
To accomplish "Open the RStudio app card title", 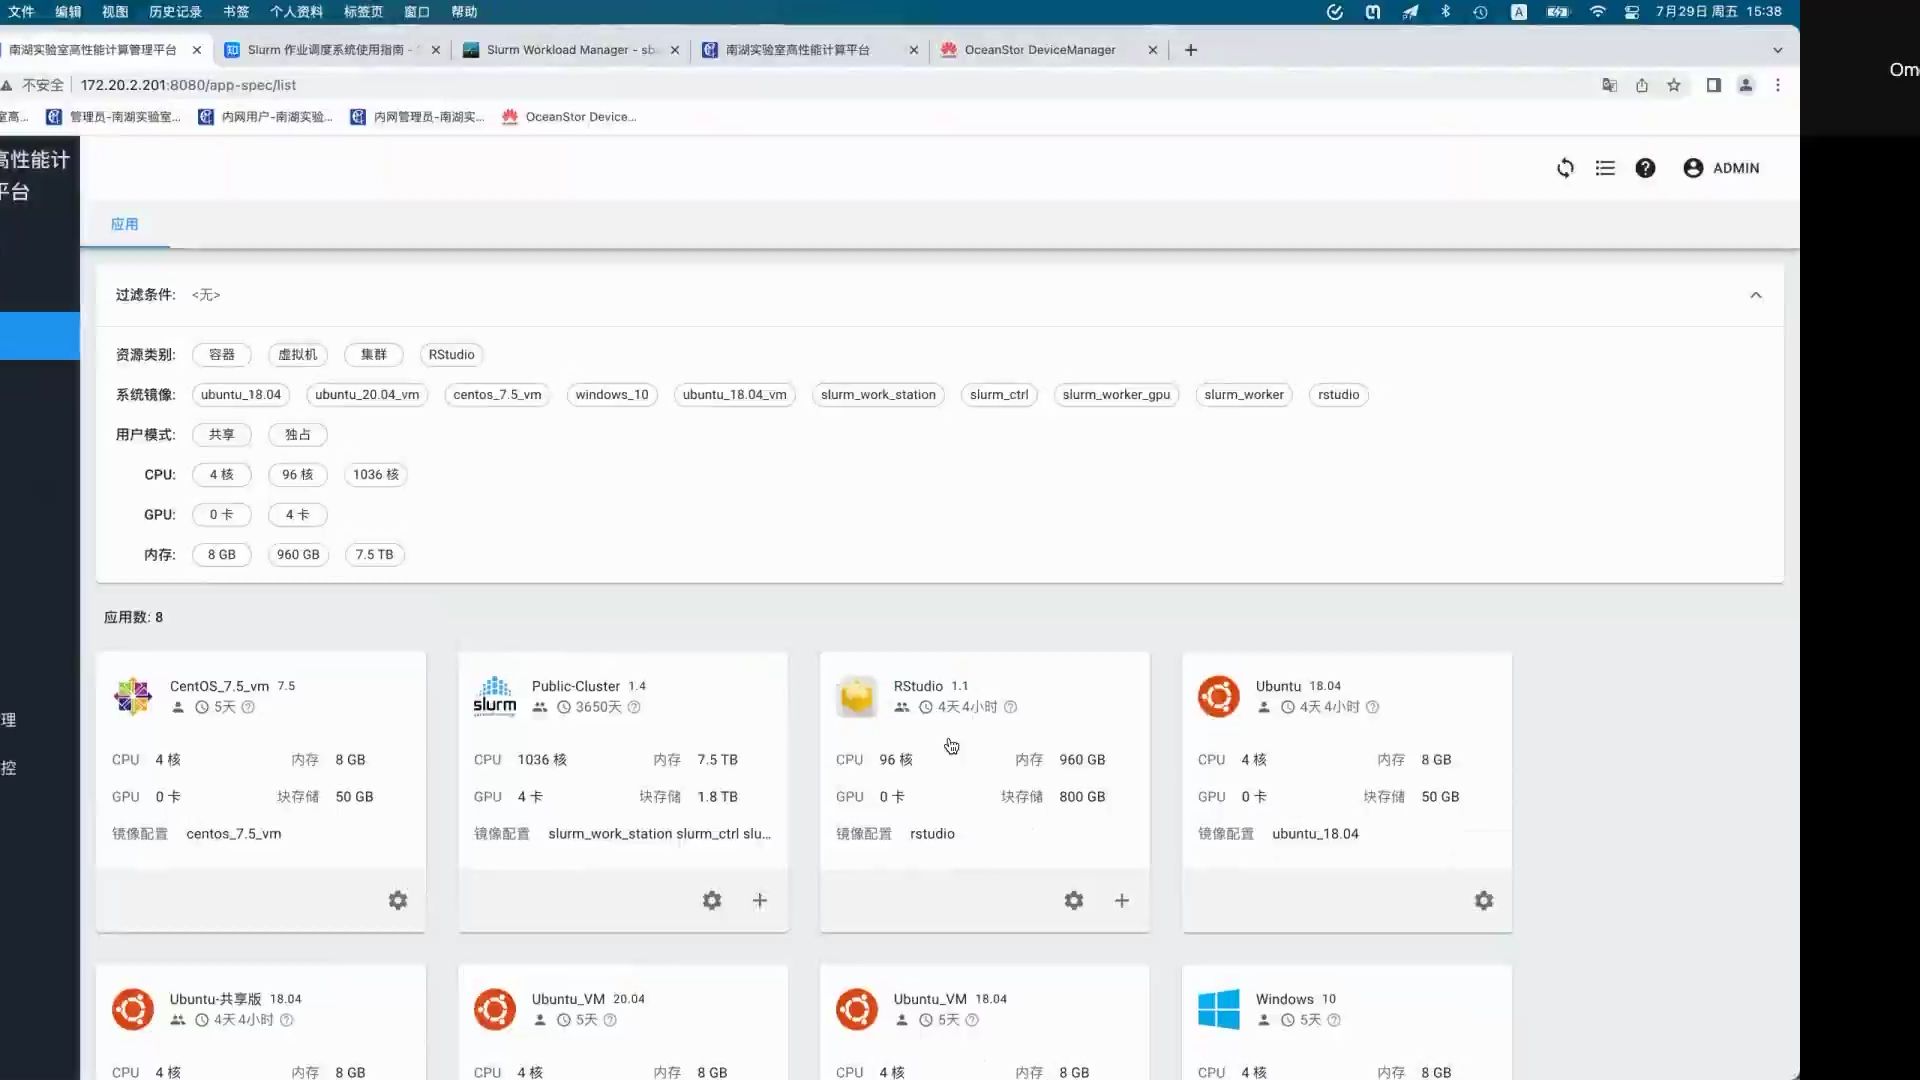I will point(918,686).
